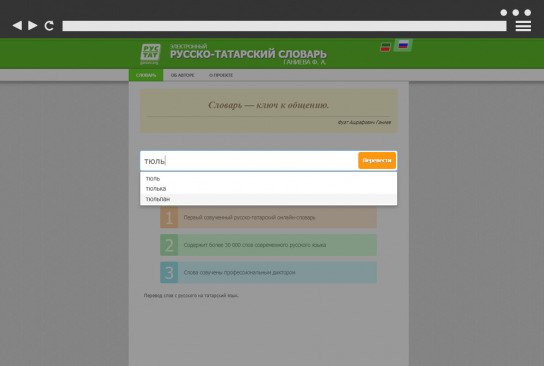
Task: Click the number 1 feature block
Action: [269, 218]
